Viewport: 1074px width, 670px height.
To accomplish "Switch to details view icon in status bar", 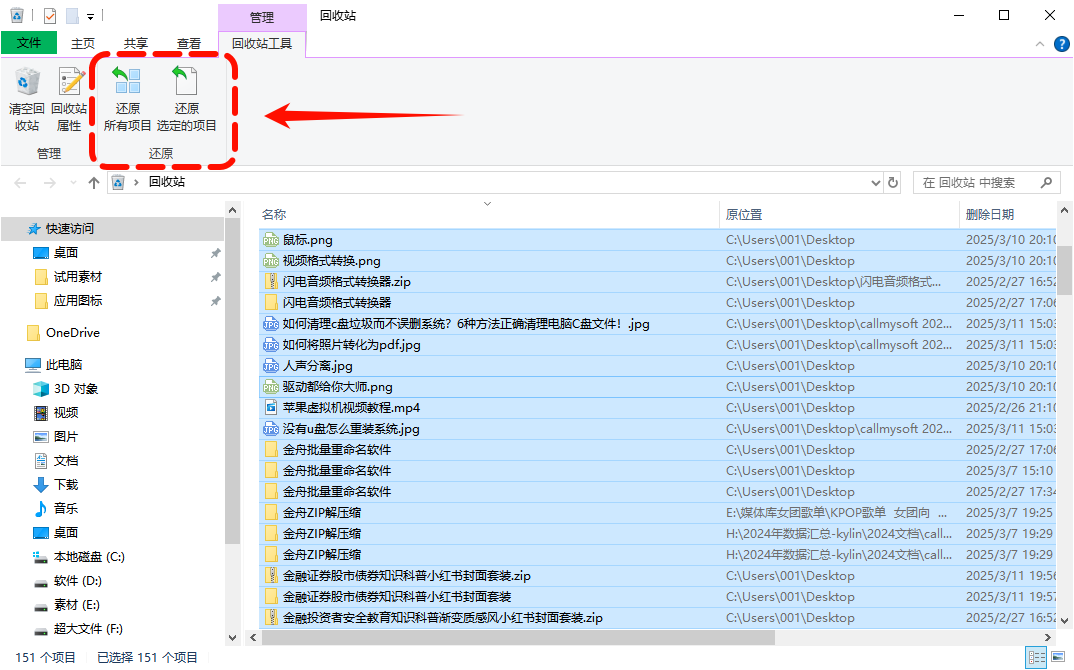I will pyautogui.click(x=1036, y=657).
